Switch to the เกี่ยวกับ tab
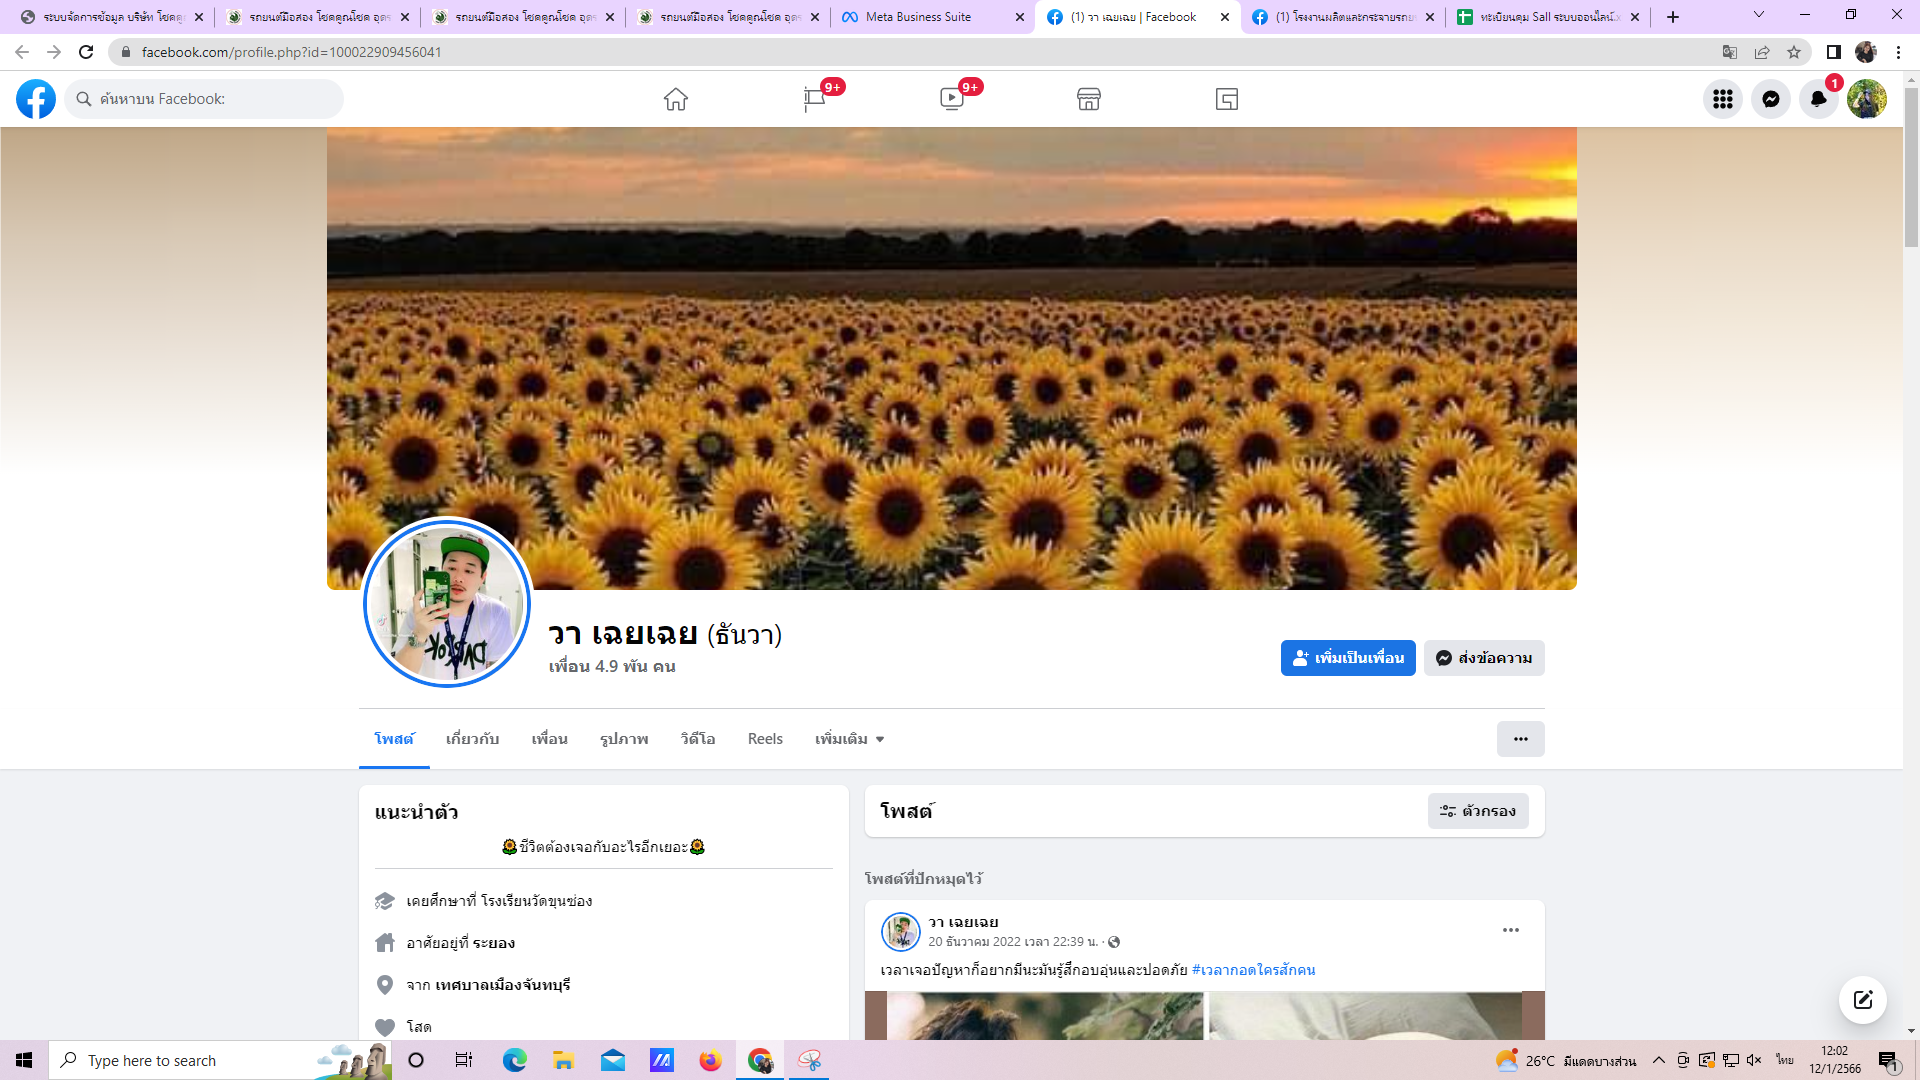 pyautogui.click(x=472, y=739)
